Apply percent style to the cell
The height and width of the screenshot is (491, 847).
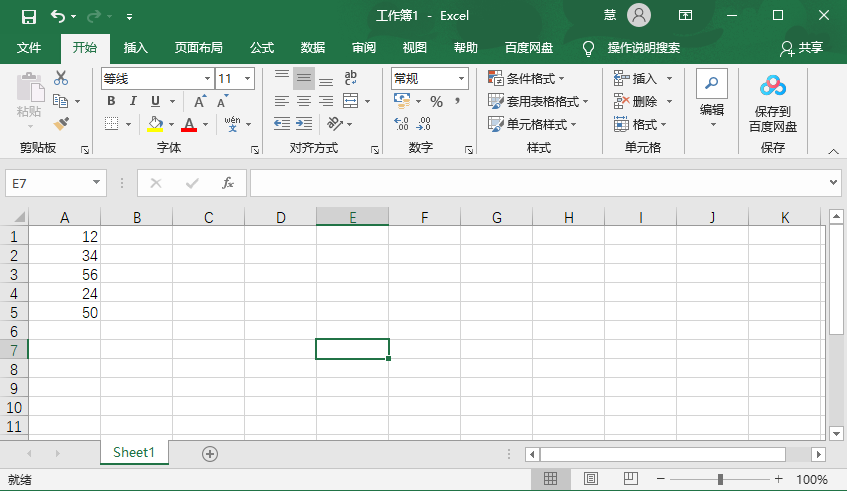[436, 101]
